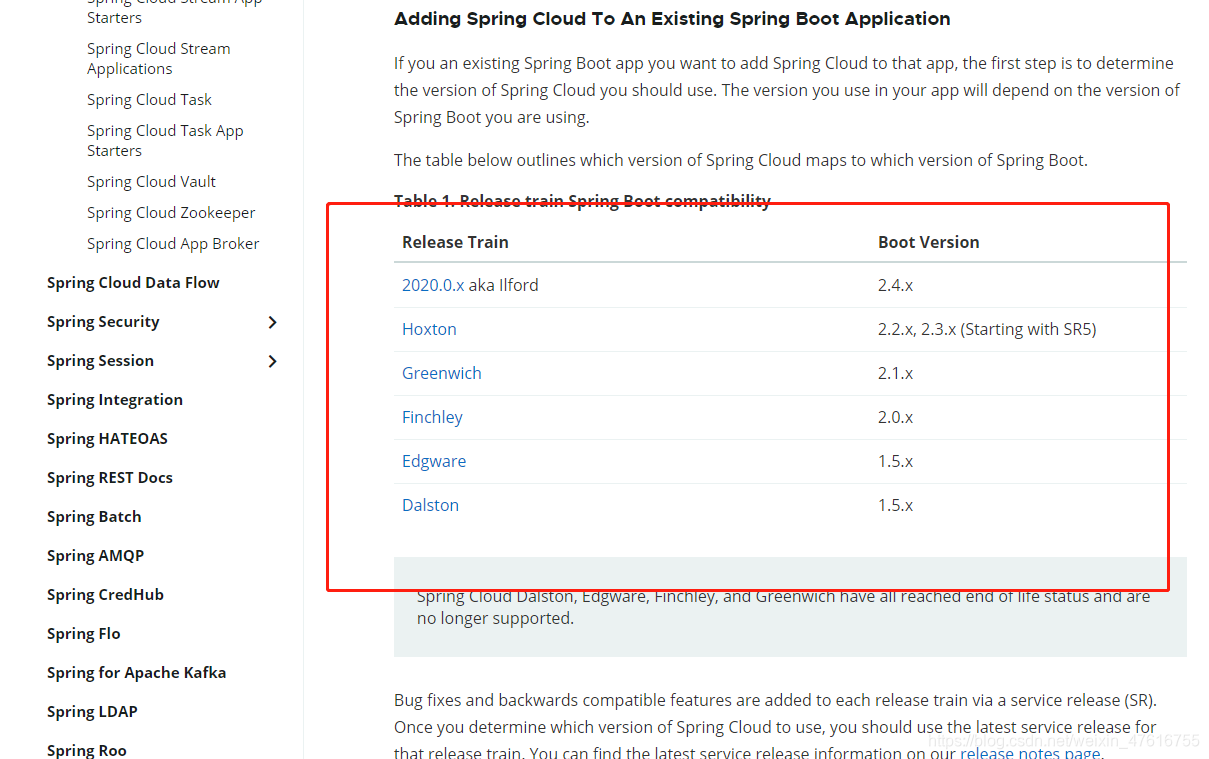Select Spring Cloud Data Flow
The height and width of the screenshot is (759, 1209).
[x=133, y=283]
